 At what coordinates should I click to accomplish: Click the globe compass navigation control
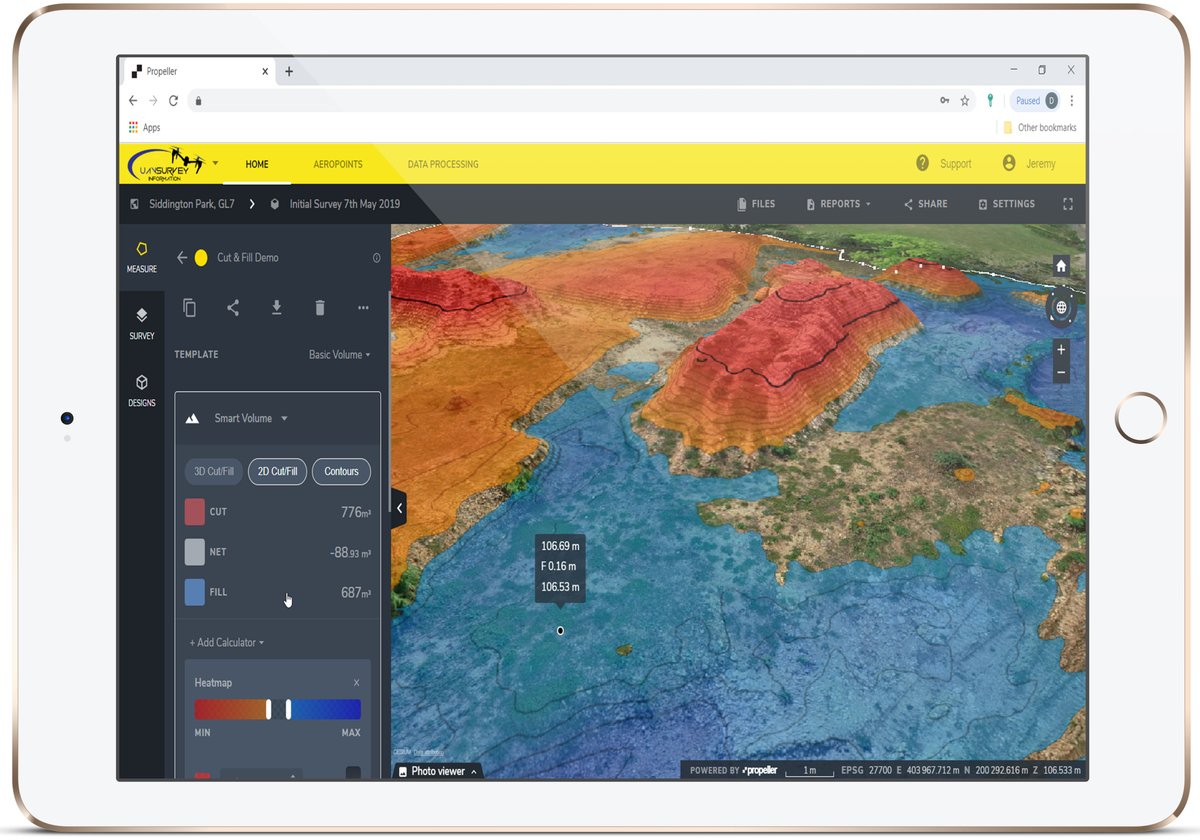pos(1061,308)
